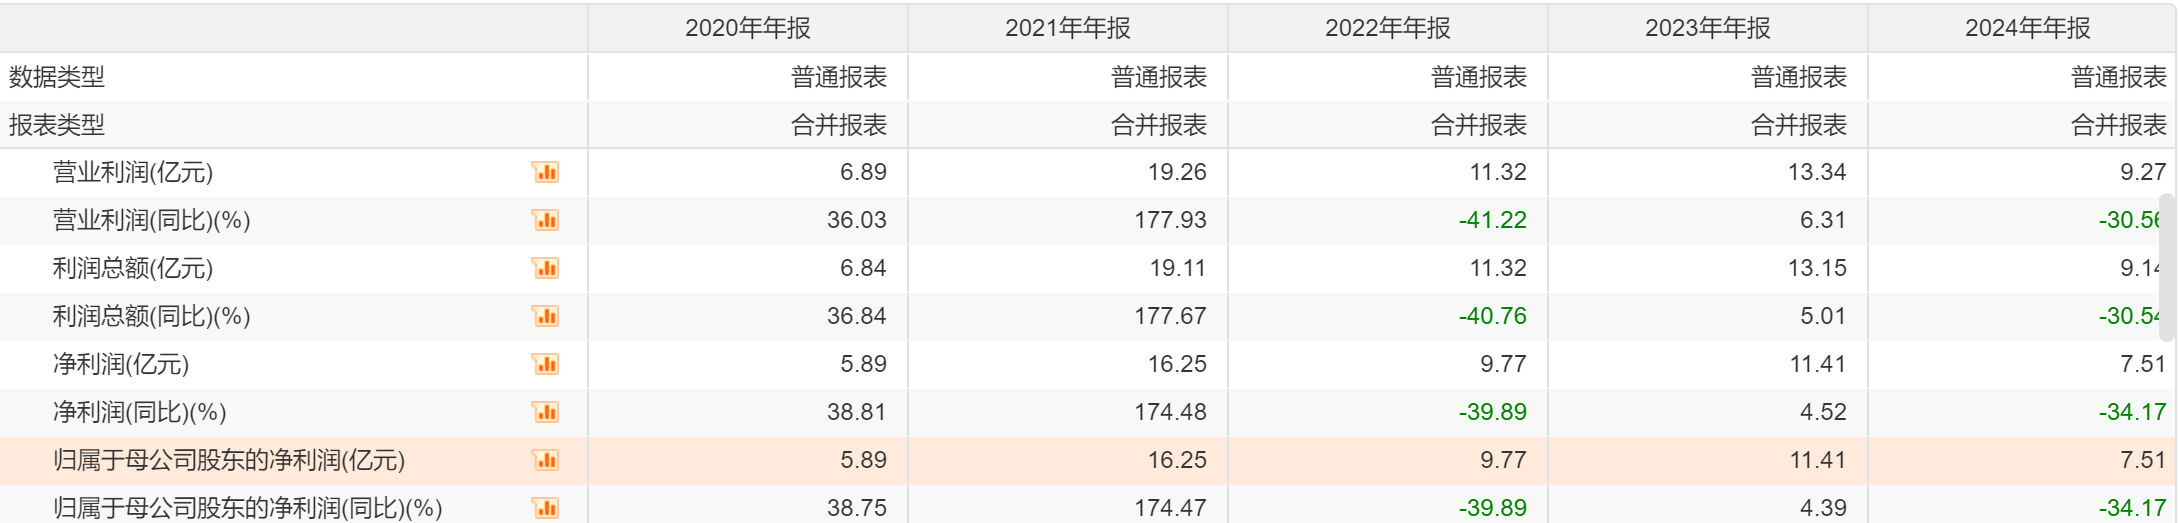Choose the 2023年年报 column header
The height and width of the screenshot is (523, 2178).
coord(1707,28)
